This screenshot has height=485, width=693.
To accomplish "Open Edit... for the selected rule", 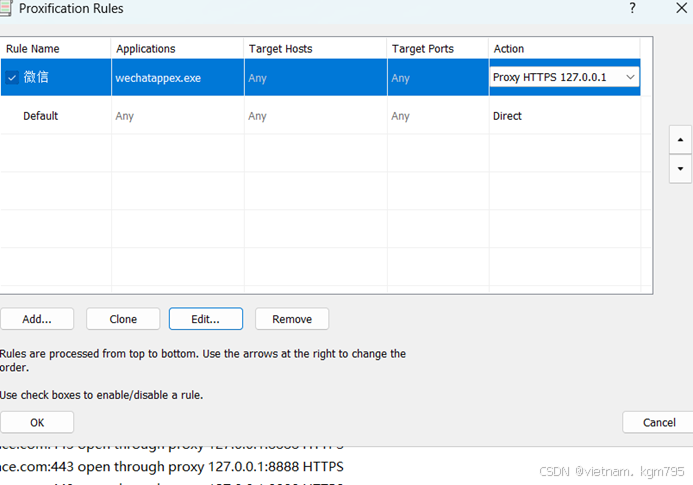I will pos(206,319).
